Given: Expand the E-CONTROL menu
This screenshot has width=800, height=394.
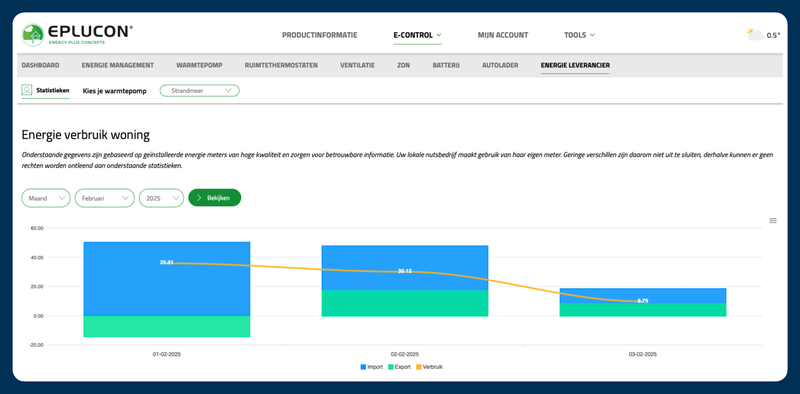Looking at the screenshot, I should pyautogui.click(x=417, y=35).
